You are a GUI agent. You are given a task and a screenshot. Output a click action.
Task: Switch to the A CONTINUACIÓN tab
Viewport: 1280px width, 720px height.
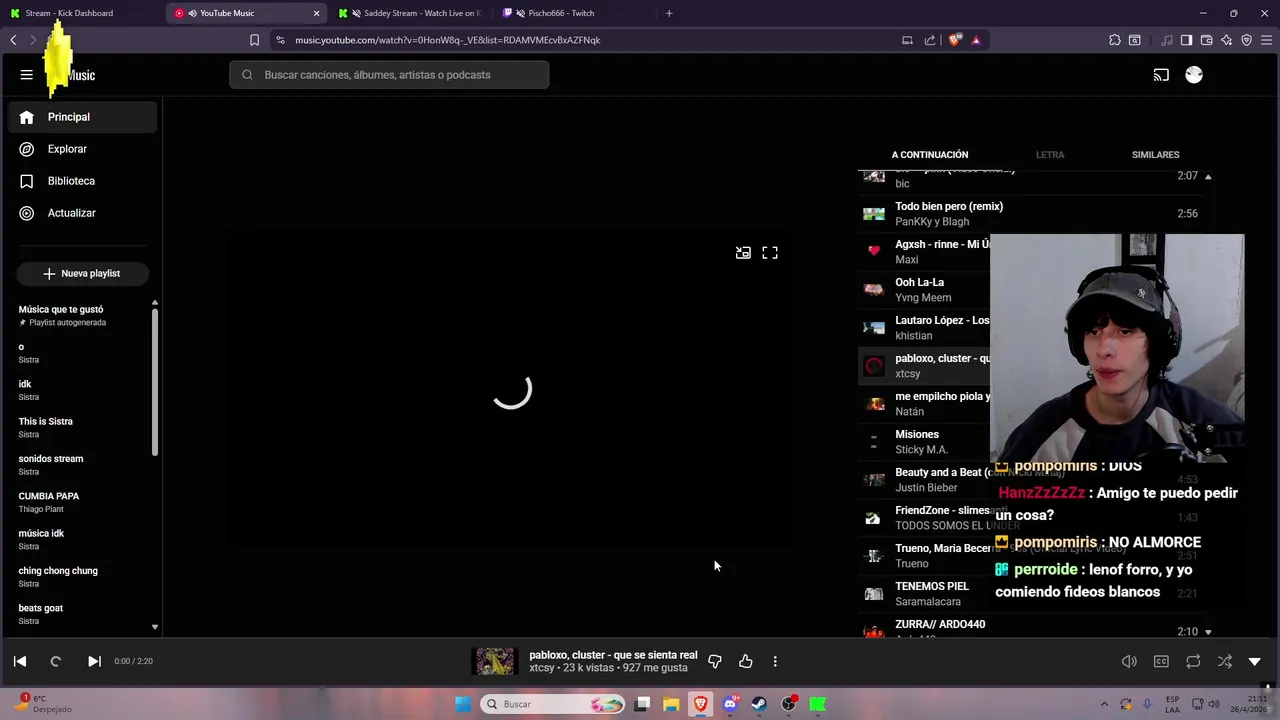click(930, 155)
